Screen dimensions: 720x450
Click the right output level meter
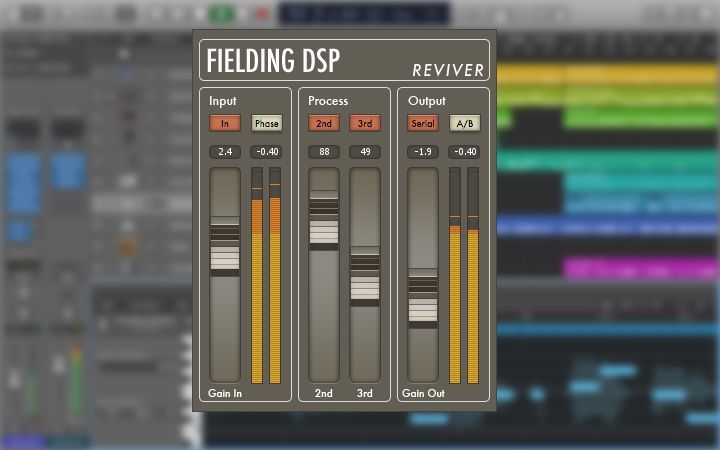473,276
